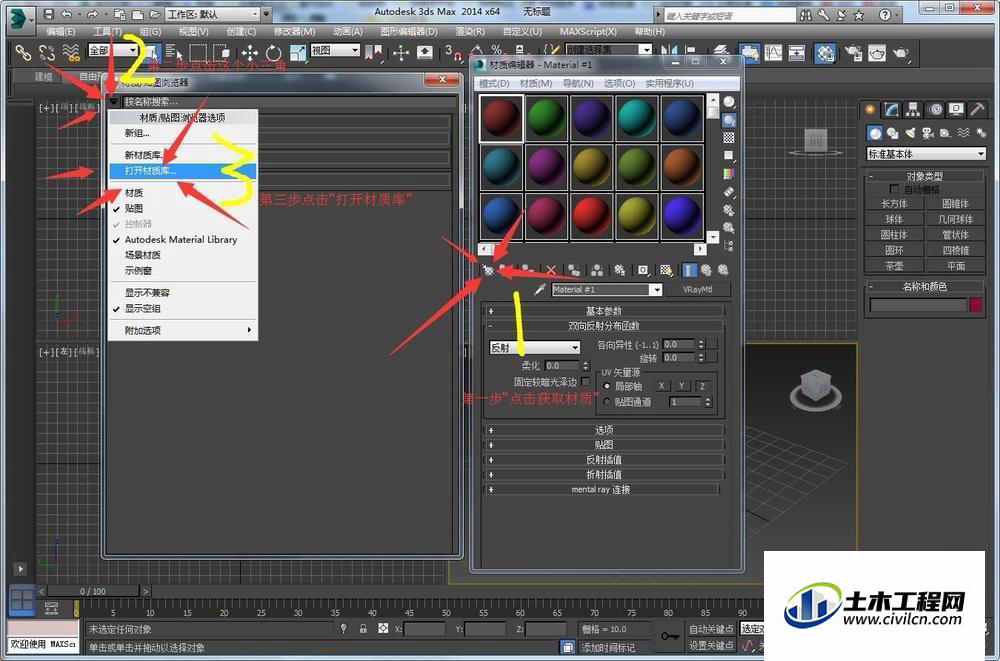Screen dimensions: 1000x661
Task: Open the 附加选项 submenu
Action: point(183,330)
